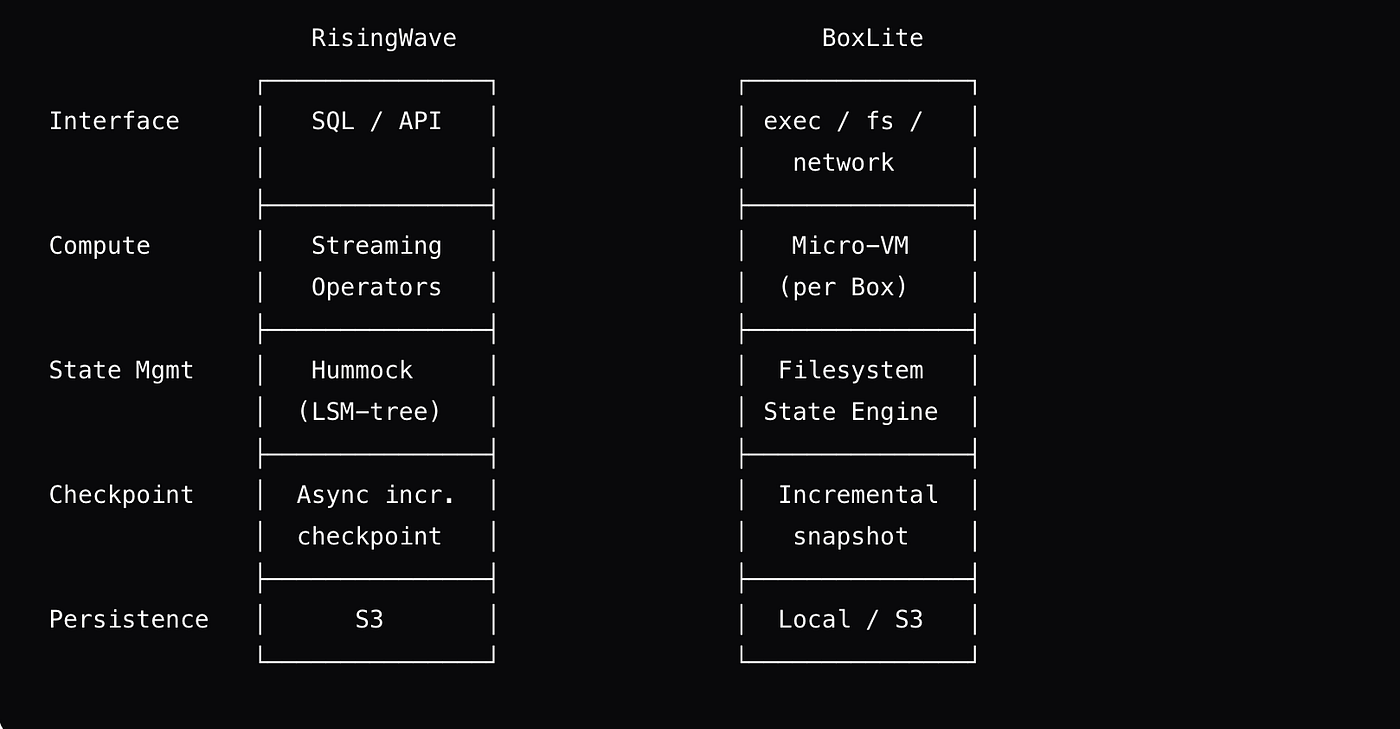
Task: Click the exec / fs / text
Action: [x=843, y=121]
